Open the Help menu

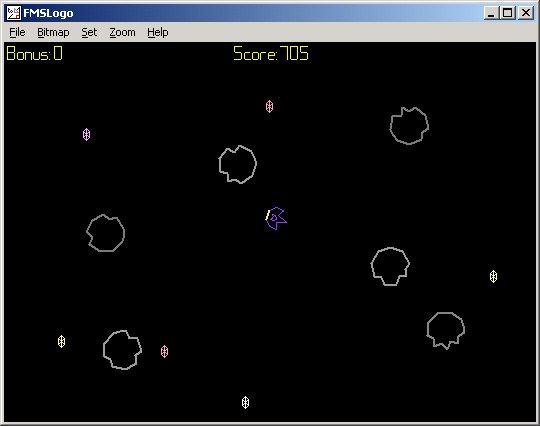pos(158,32)
